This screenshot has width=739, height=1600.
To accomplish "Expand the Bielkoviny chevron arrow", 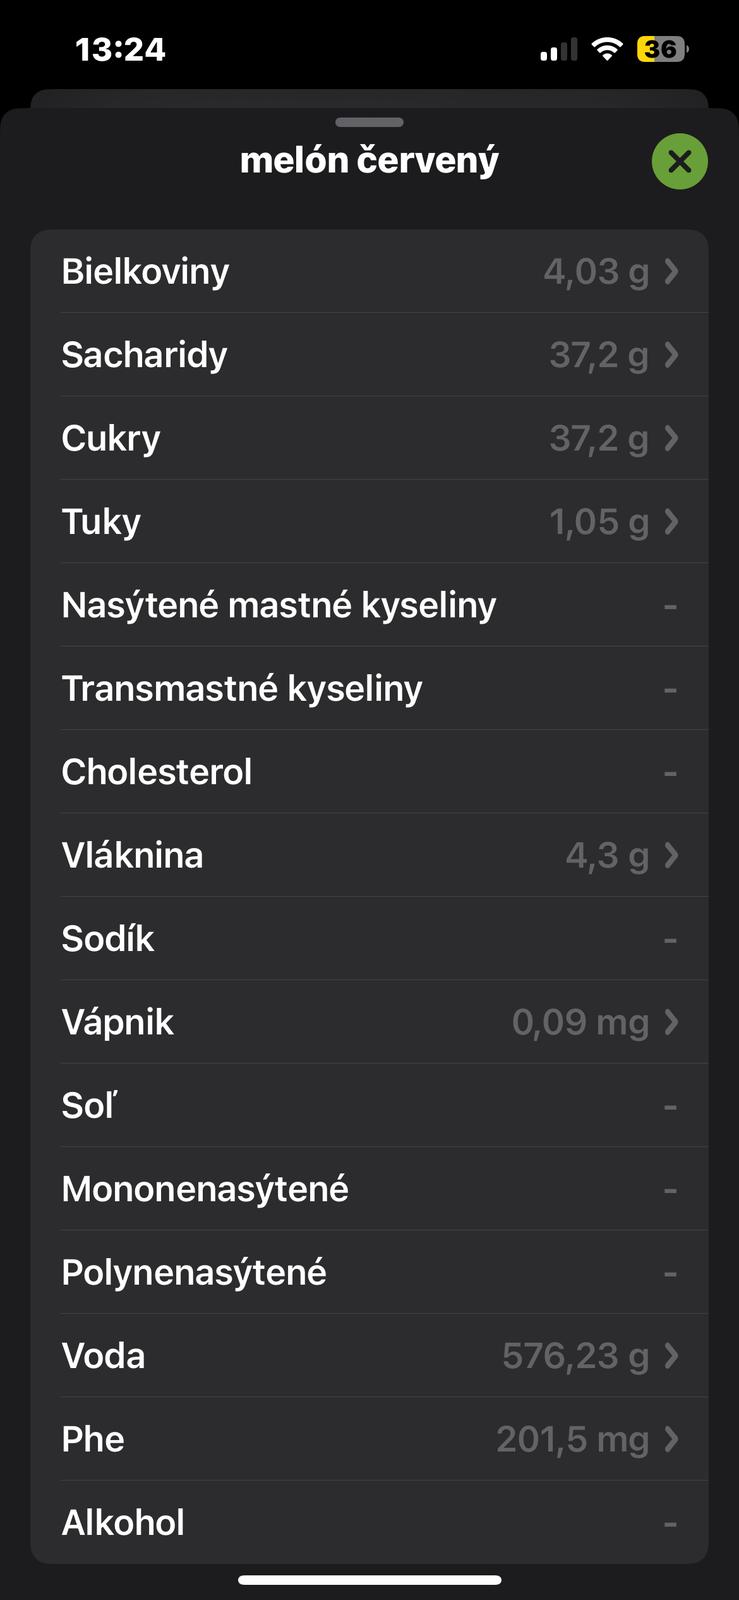I will [x=672, y=271].
